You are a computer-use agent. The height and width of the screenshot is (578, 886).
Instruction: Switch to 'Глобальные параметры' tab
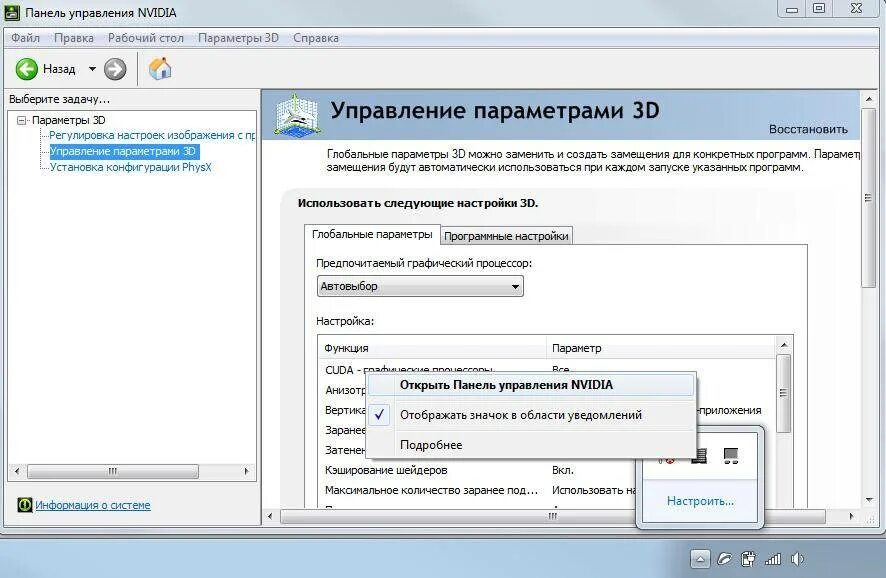click(372, 234)
